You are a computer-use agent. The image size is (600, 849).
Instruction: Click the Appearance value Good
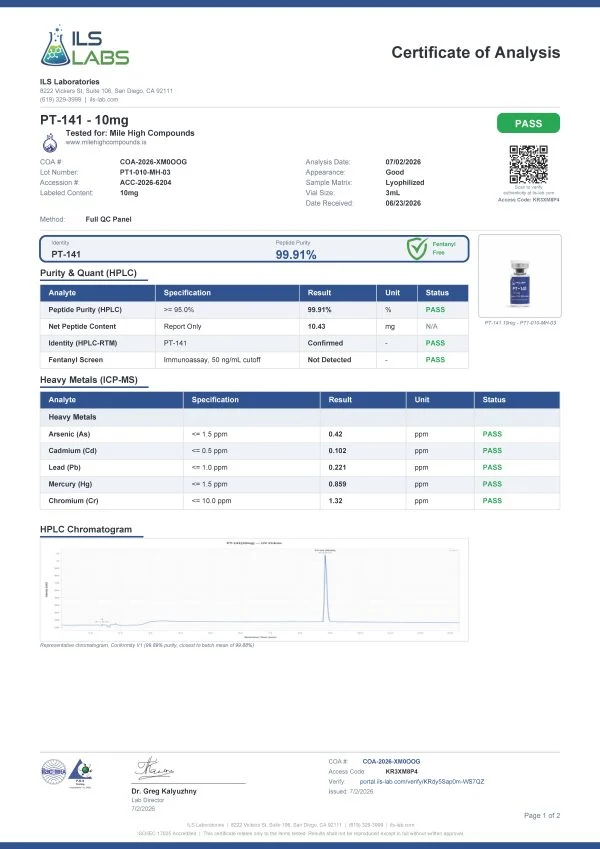395,172
